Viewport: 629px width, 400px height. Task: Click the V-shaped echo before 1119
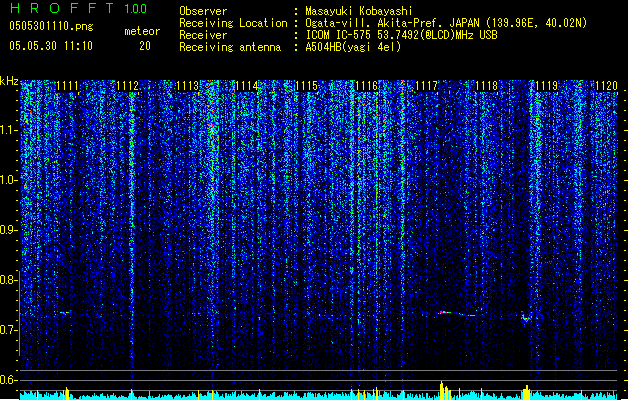pos(525,317)
